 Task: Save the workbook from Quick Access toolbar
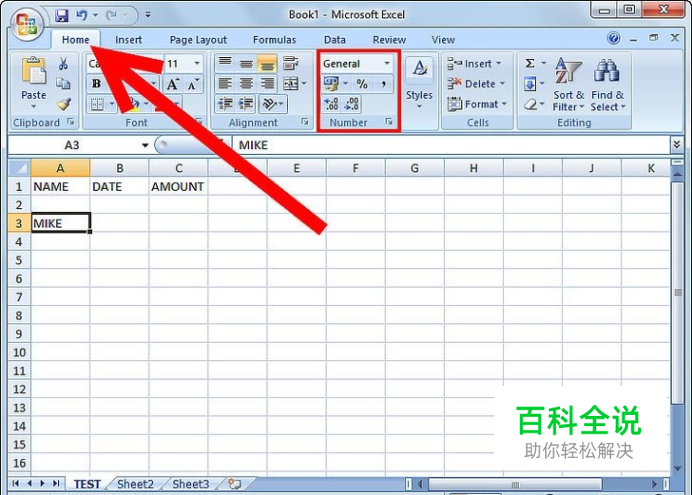pyautogui.click(x=62, y=15)
